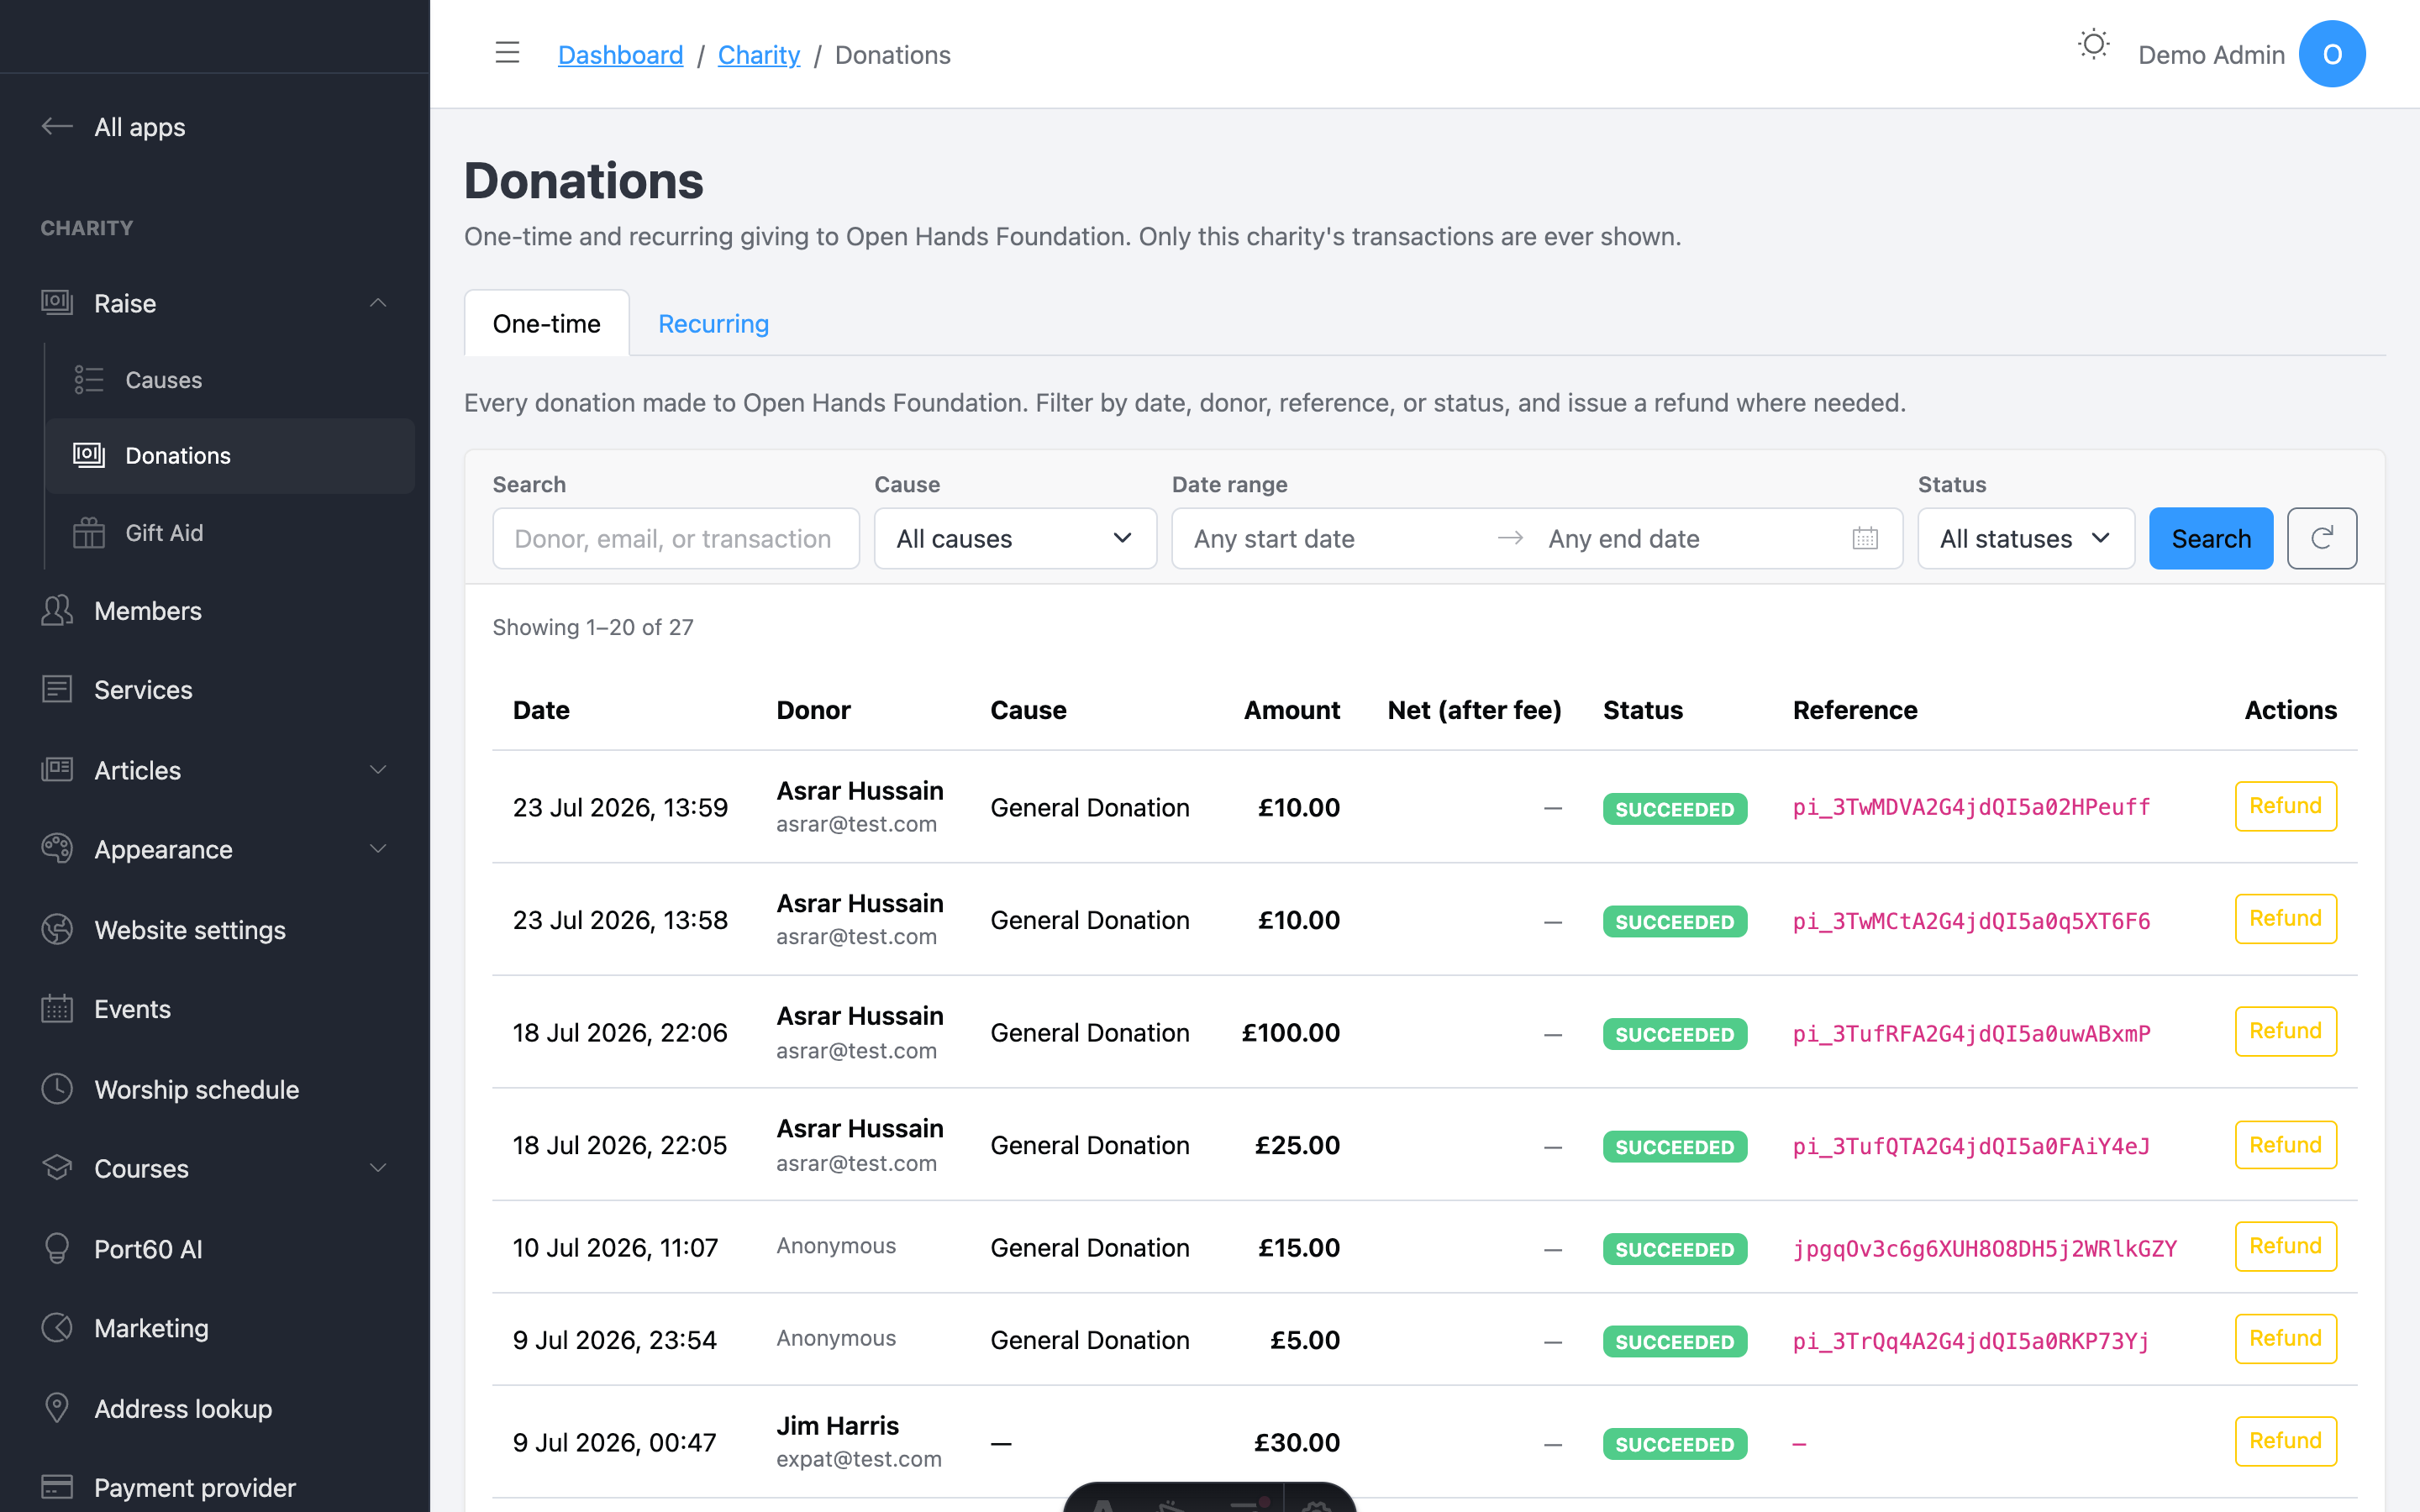Expand the Appearance submenu chevron
The width and height of the screenshot is (2420, 1512).
(x=378, y=848)
